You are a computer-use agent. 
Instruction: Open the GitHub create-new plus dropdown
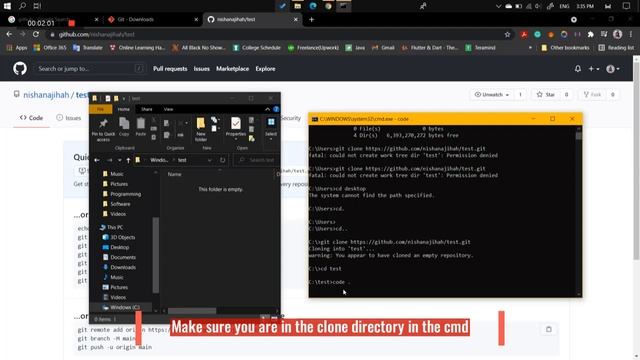[593, 69]
